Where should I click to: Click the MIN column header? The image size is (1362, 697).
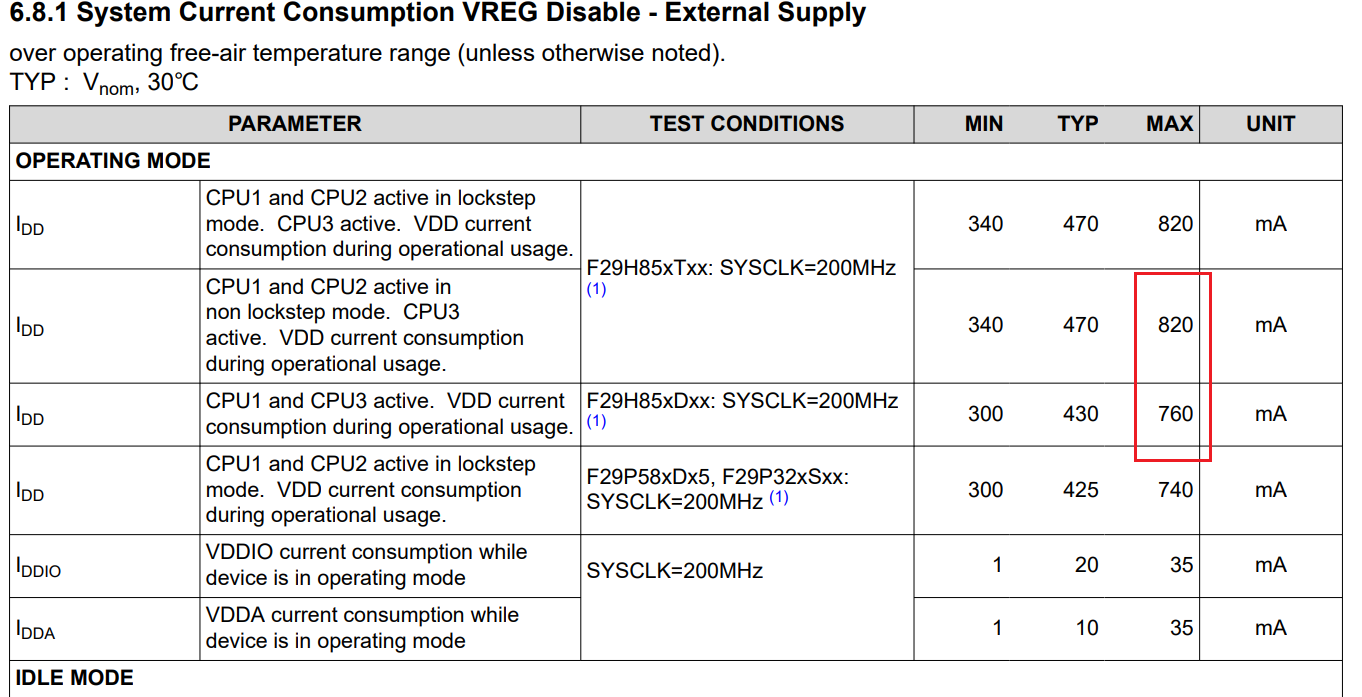(x=984, y=124)
